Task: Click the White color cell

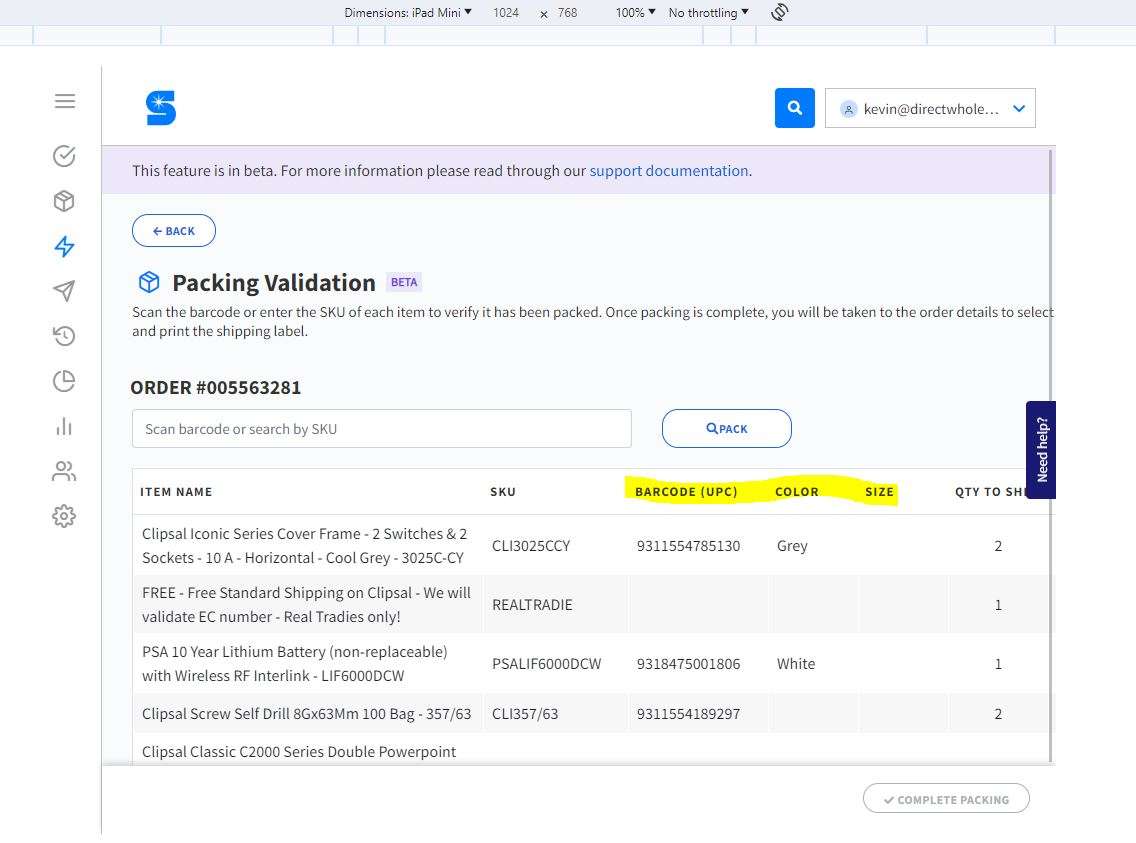Action: click(795, 663)
